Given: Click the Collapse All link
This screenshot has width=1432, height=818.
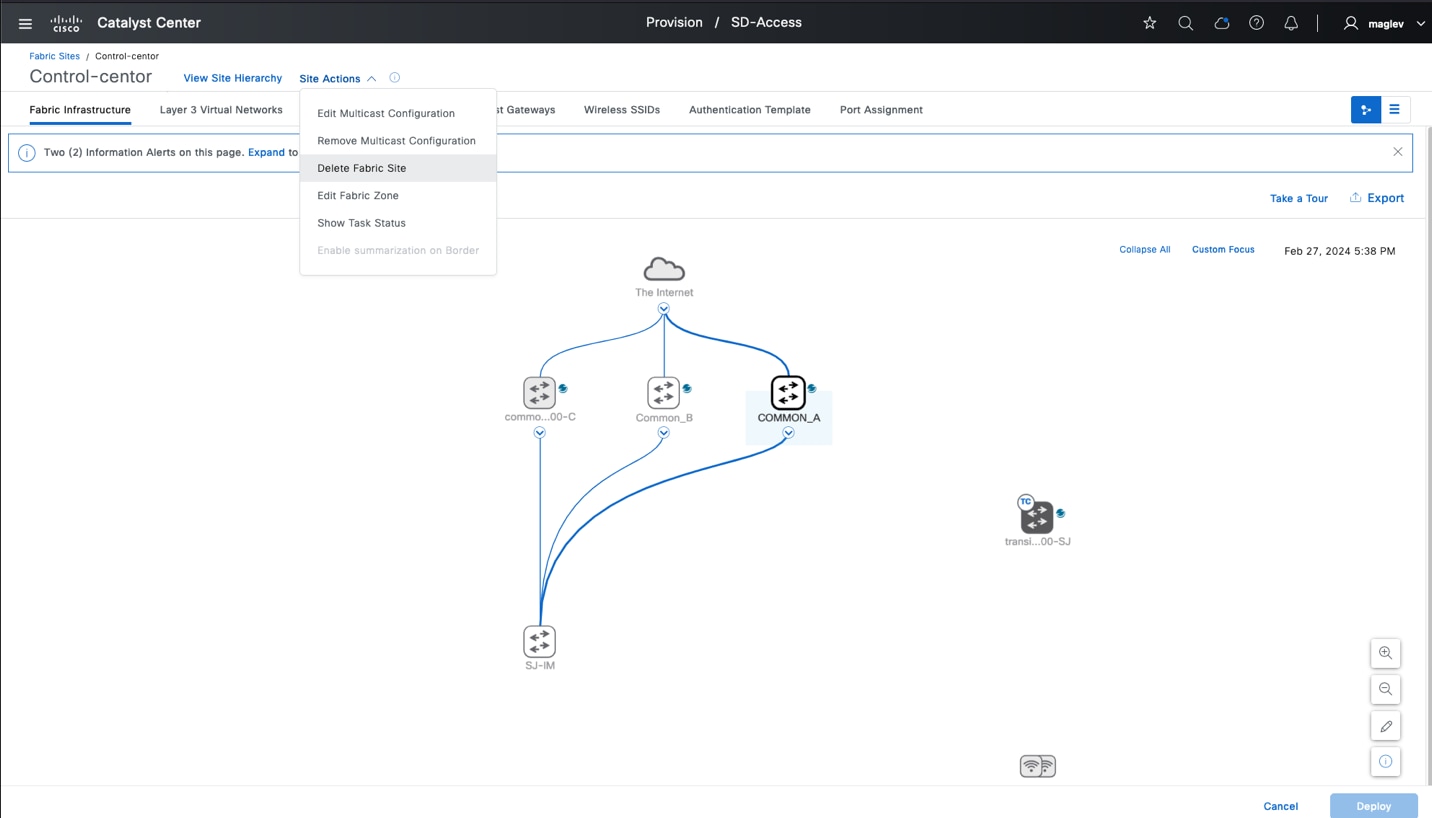Looking at the screenshot, I should click(1144, 250).
